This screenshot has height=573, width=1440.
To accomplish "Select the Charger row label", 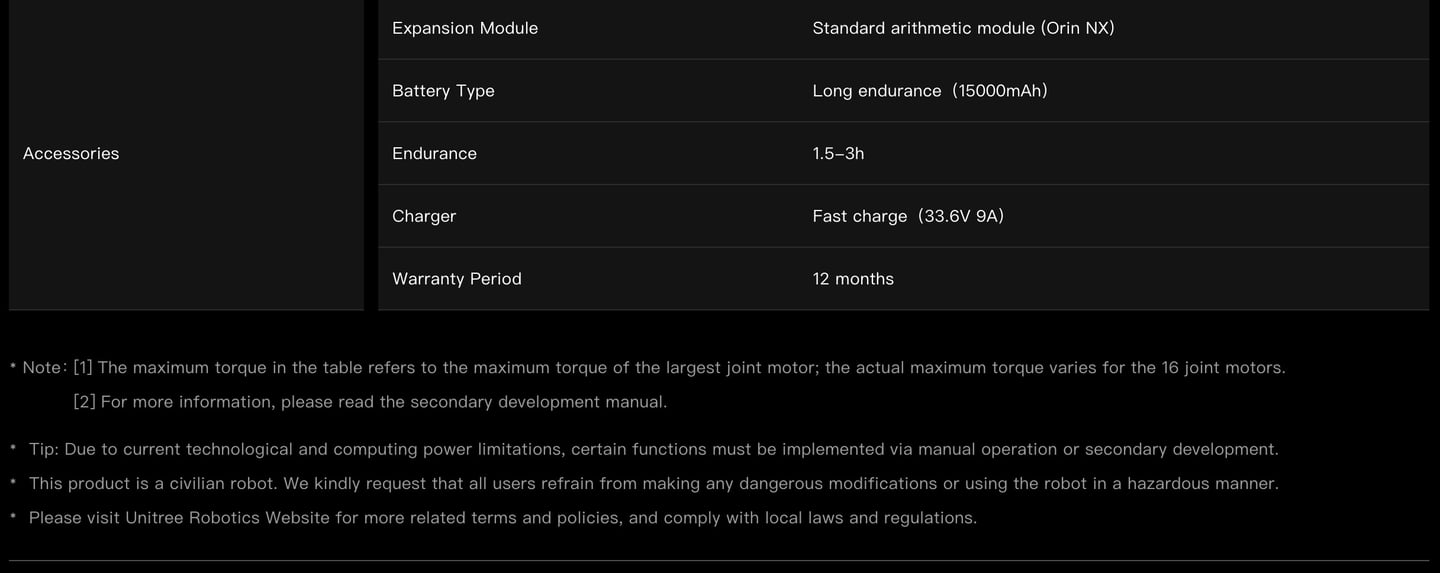I will [424, 216].
